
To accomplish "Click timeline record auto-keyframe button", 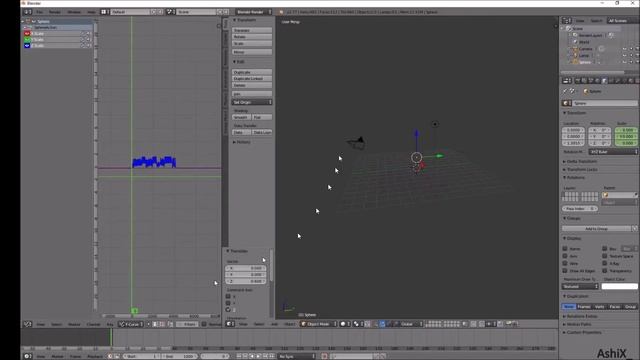I will tap(324, 356).
